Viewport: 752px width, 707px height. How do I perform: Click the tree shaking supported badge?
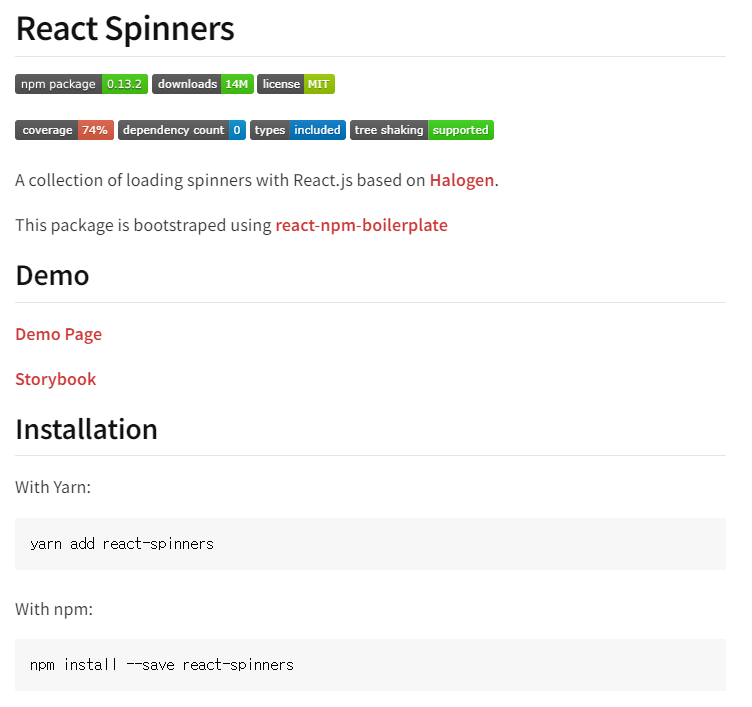pyautogui.click(x=422, y=130)
